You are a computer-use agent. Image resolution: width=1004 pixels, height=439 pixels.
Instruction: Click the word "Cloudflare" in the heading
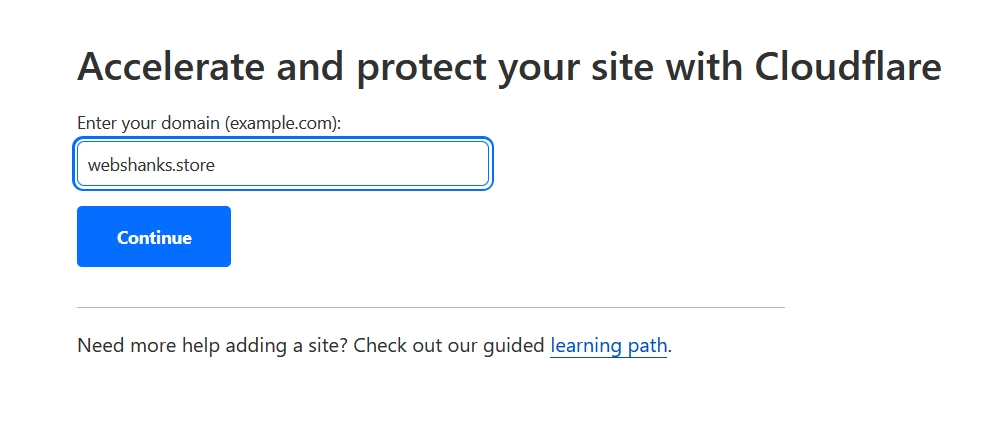click(848, 68)
